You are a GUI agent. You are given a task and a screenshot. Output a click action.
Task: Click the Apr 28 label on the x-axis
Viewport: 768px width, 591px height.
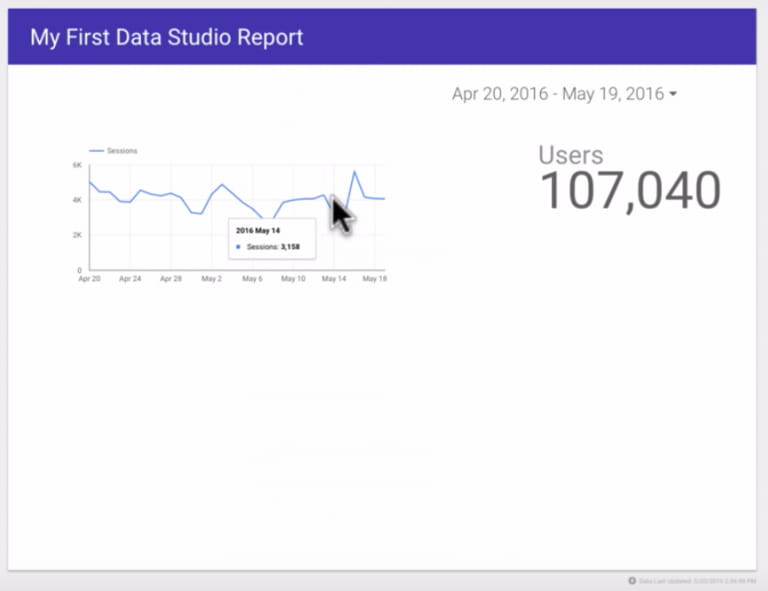point(170,279)
